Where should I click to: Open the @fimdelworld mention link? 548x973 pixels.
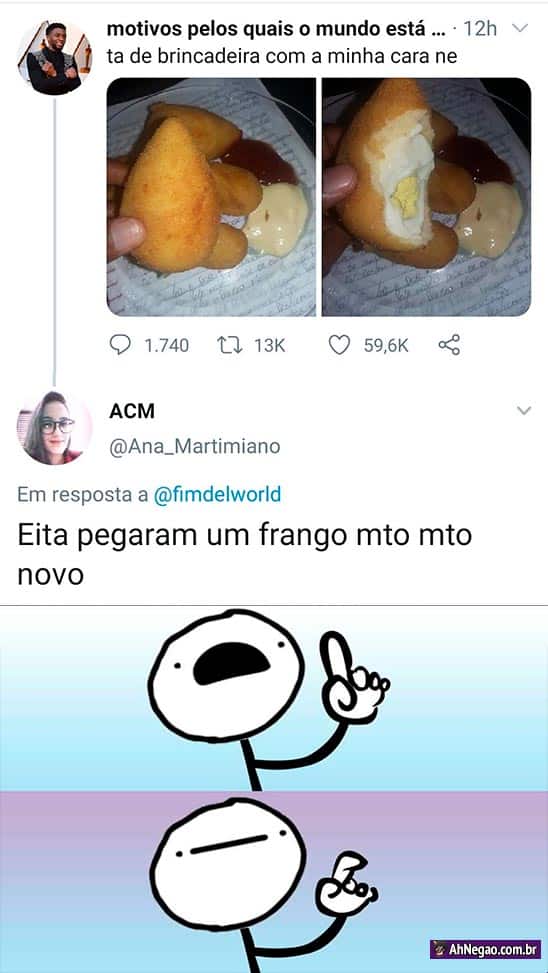(217, 494)
